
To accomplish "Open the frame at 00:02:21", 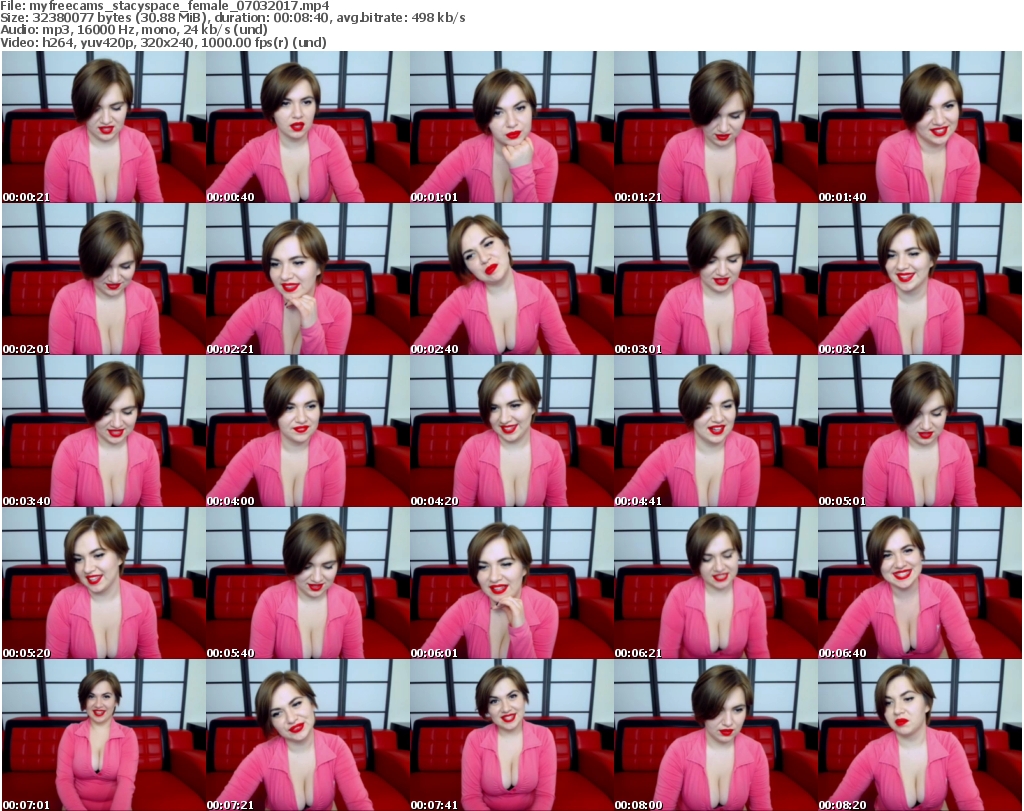I will (308, 279).
